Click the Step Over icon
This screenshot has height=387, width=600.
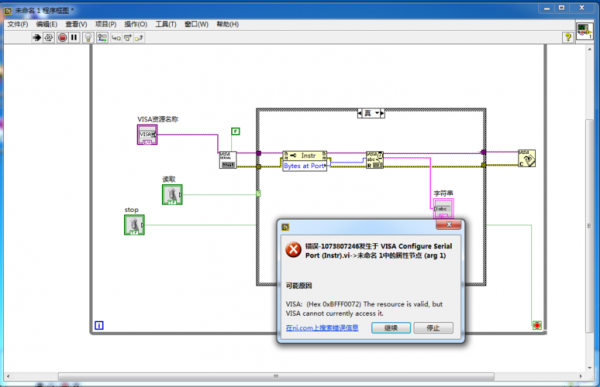coord(127,38)
